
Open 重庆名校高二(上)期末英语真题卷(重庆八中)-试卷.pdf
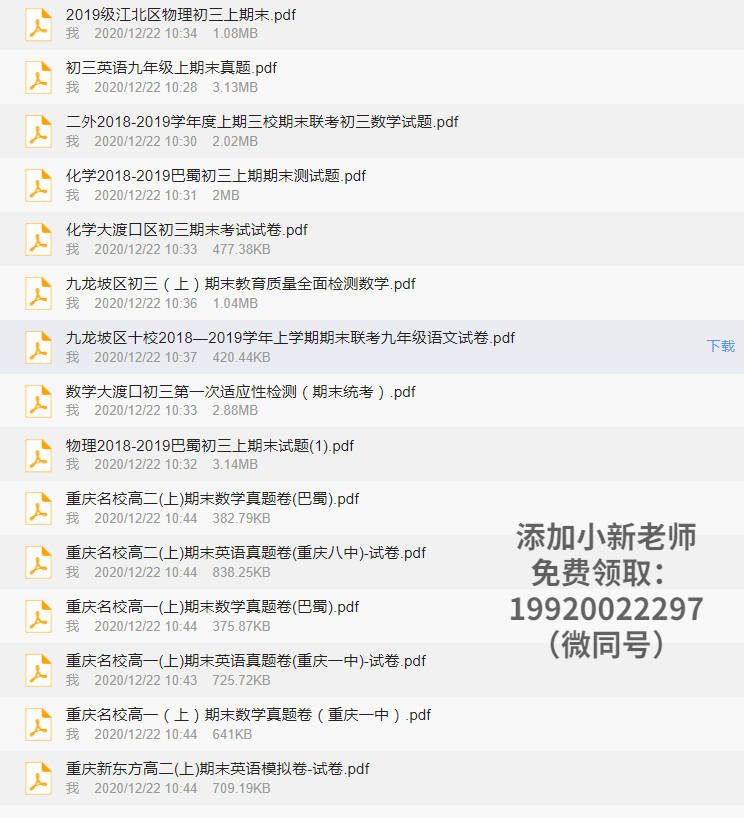pyautogui.click(x=246, y=553)
